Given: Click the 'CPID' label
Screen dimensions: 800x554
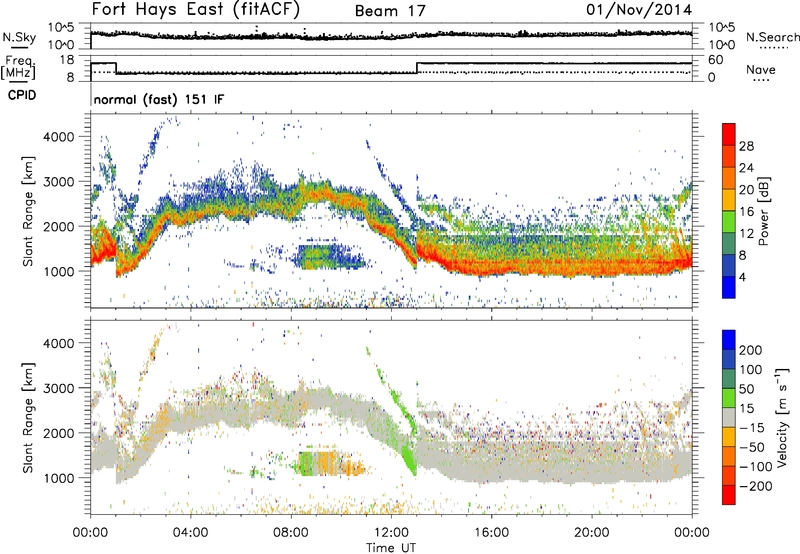Looking at the screenshot, I should [x=22, y=95].
